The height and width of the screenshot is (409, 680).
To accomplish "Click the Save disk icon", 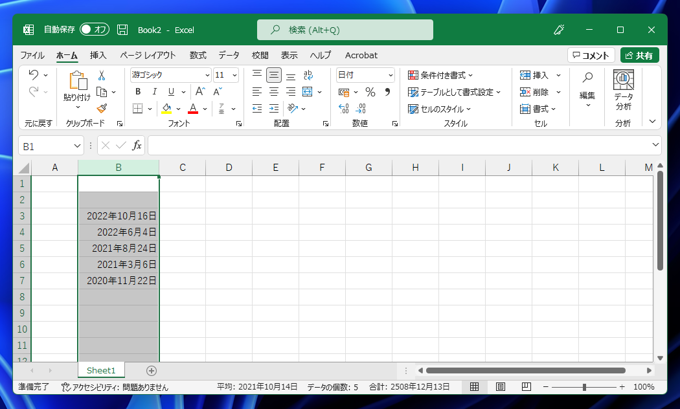I will [122, 30].
